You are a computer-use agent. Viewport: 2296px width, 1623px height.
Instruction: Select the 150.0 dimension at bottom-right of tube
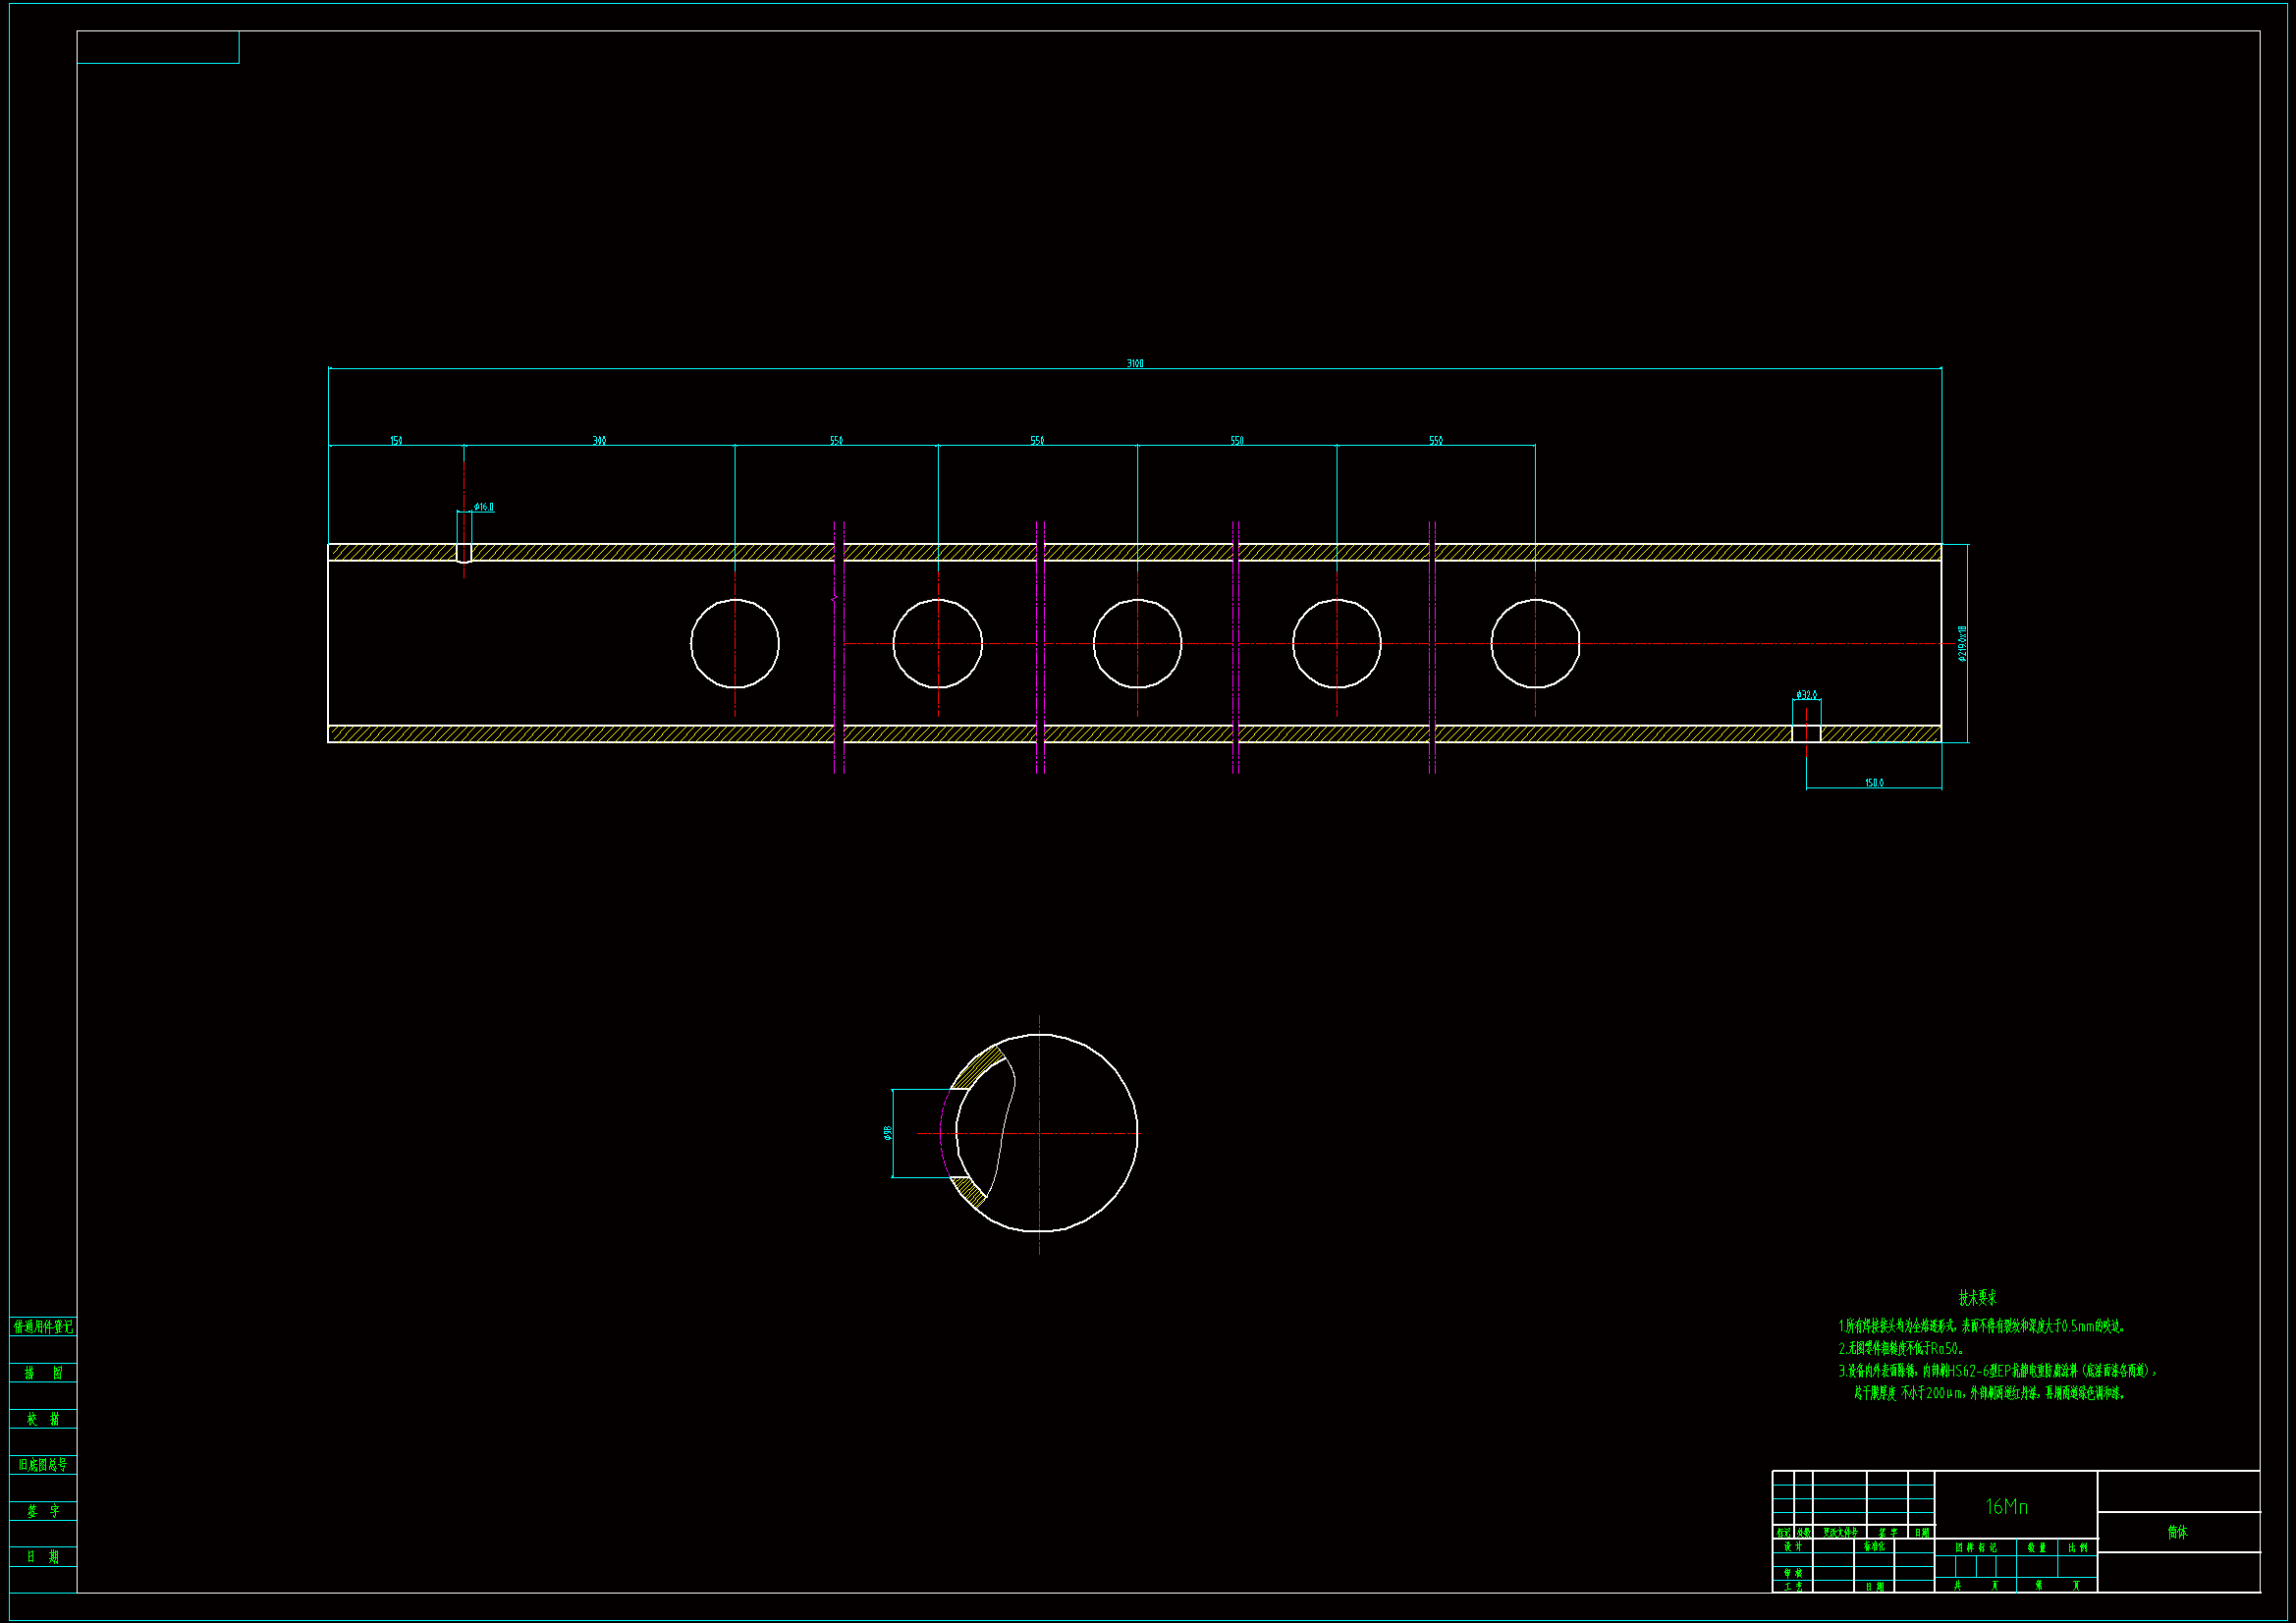[1874, 782]
